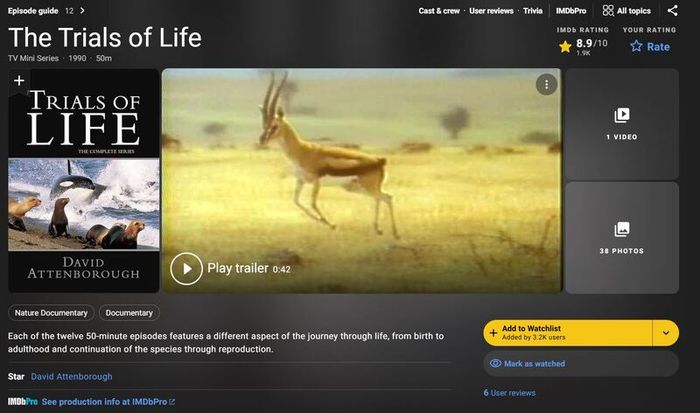Open IMDbPro from top navigation
This screenshot has height=413, width=700.
point(571,11)
